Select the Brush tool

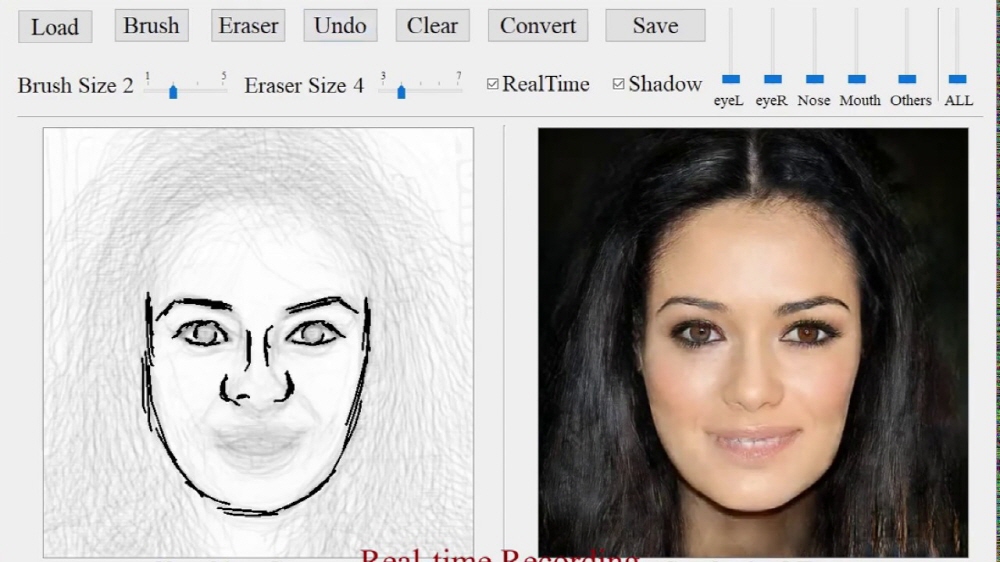click(x=151, y=26)
